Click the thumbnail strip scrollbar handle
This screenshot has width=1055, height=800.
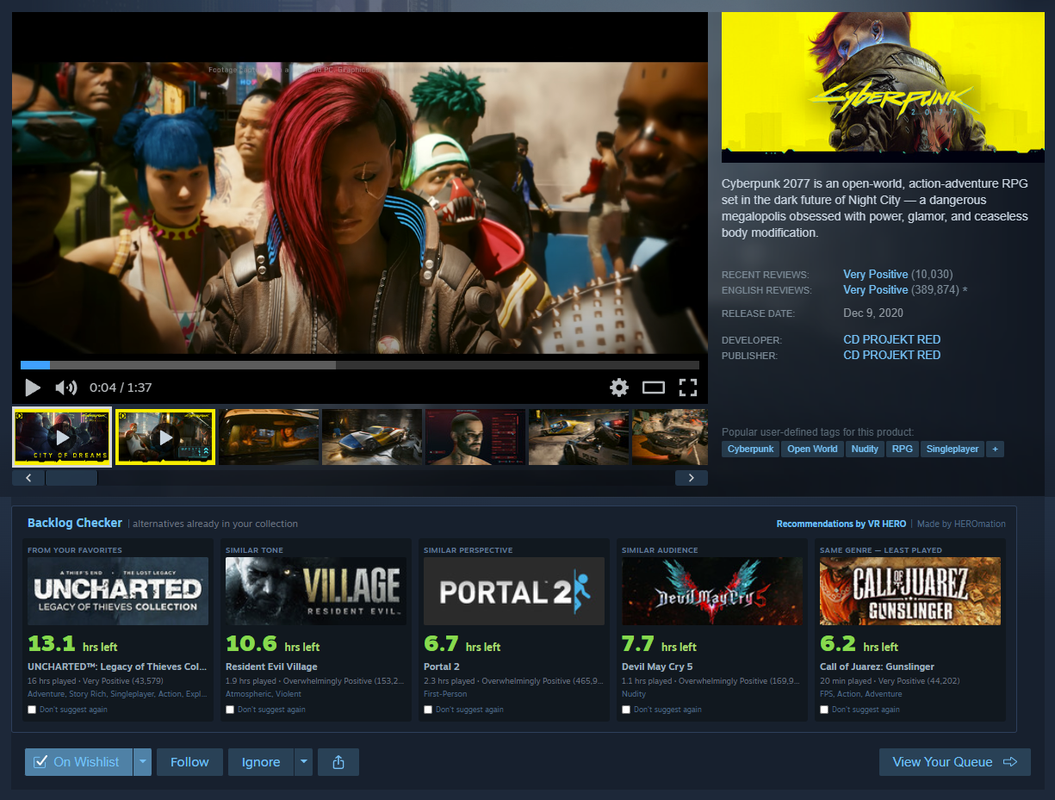point(71,478)
